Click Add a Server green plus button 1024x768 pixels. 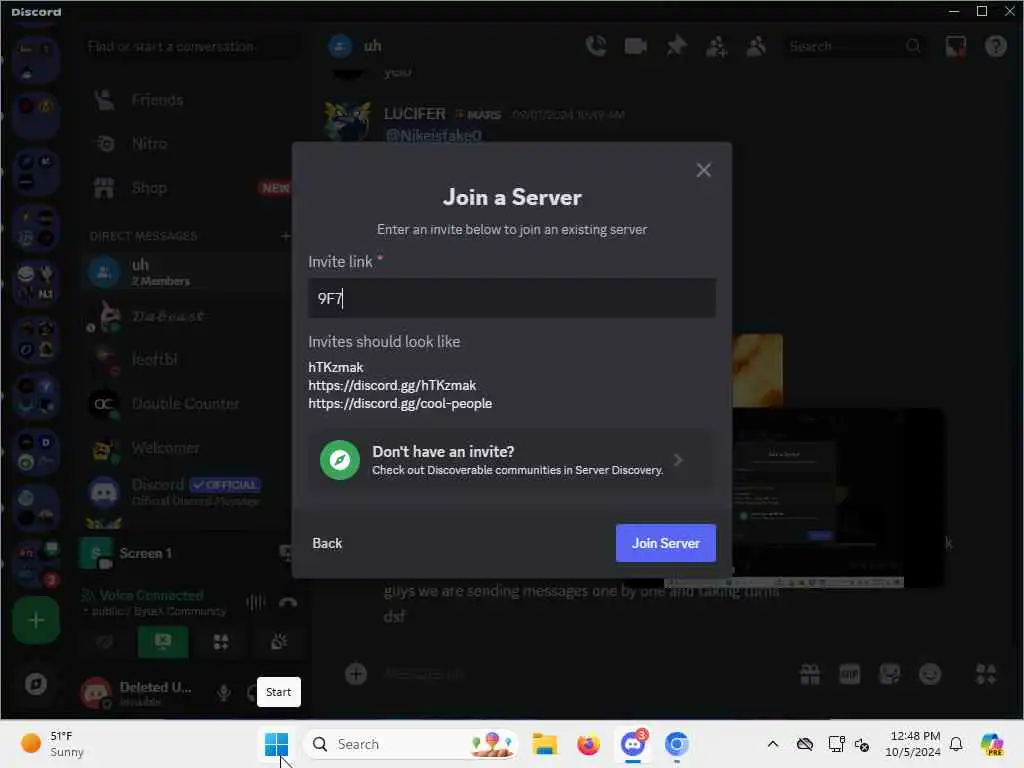coord(36,620)
